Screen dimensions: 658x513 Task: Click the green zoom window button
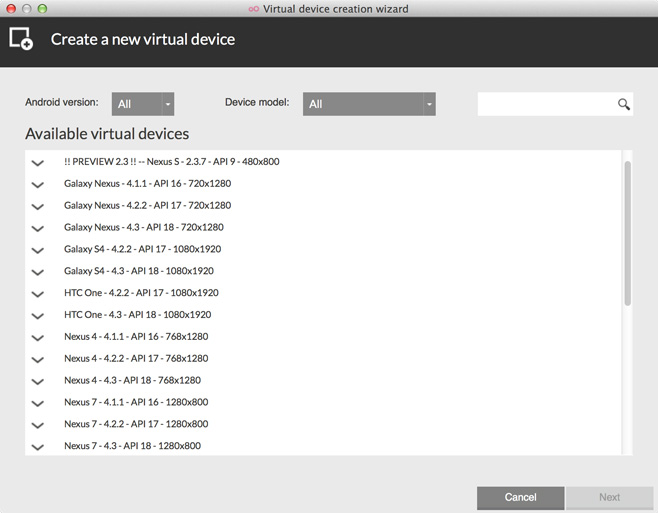42,8
